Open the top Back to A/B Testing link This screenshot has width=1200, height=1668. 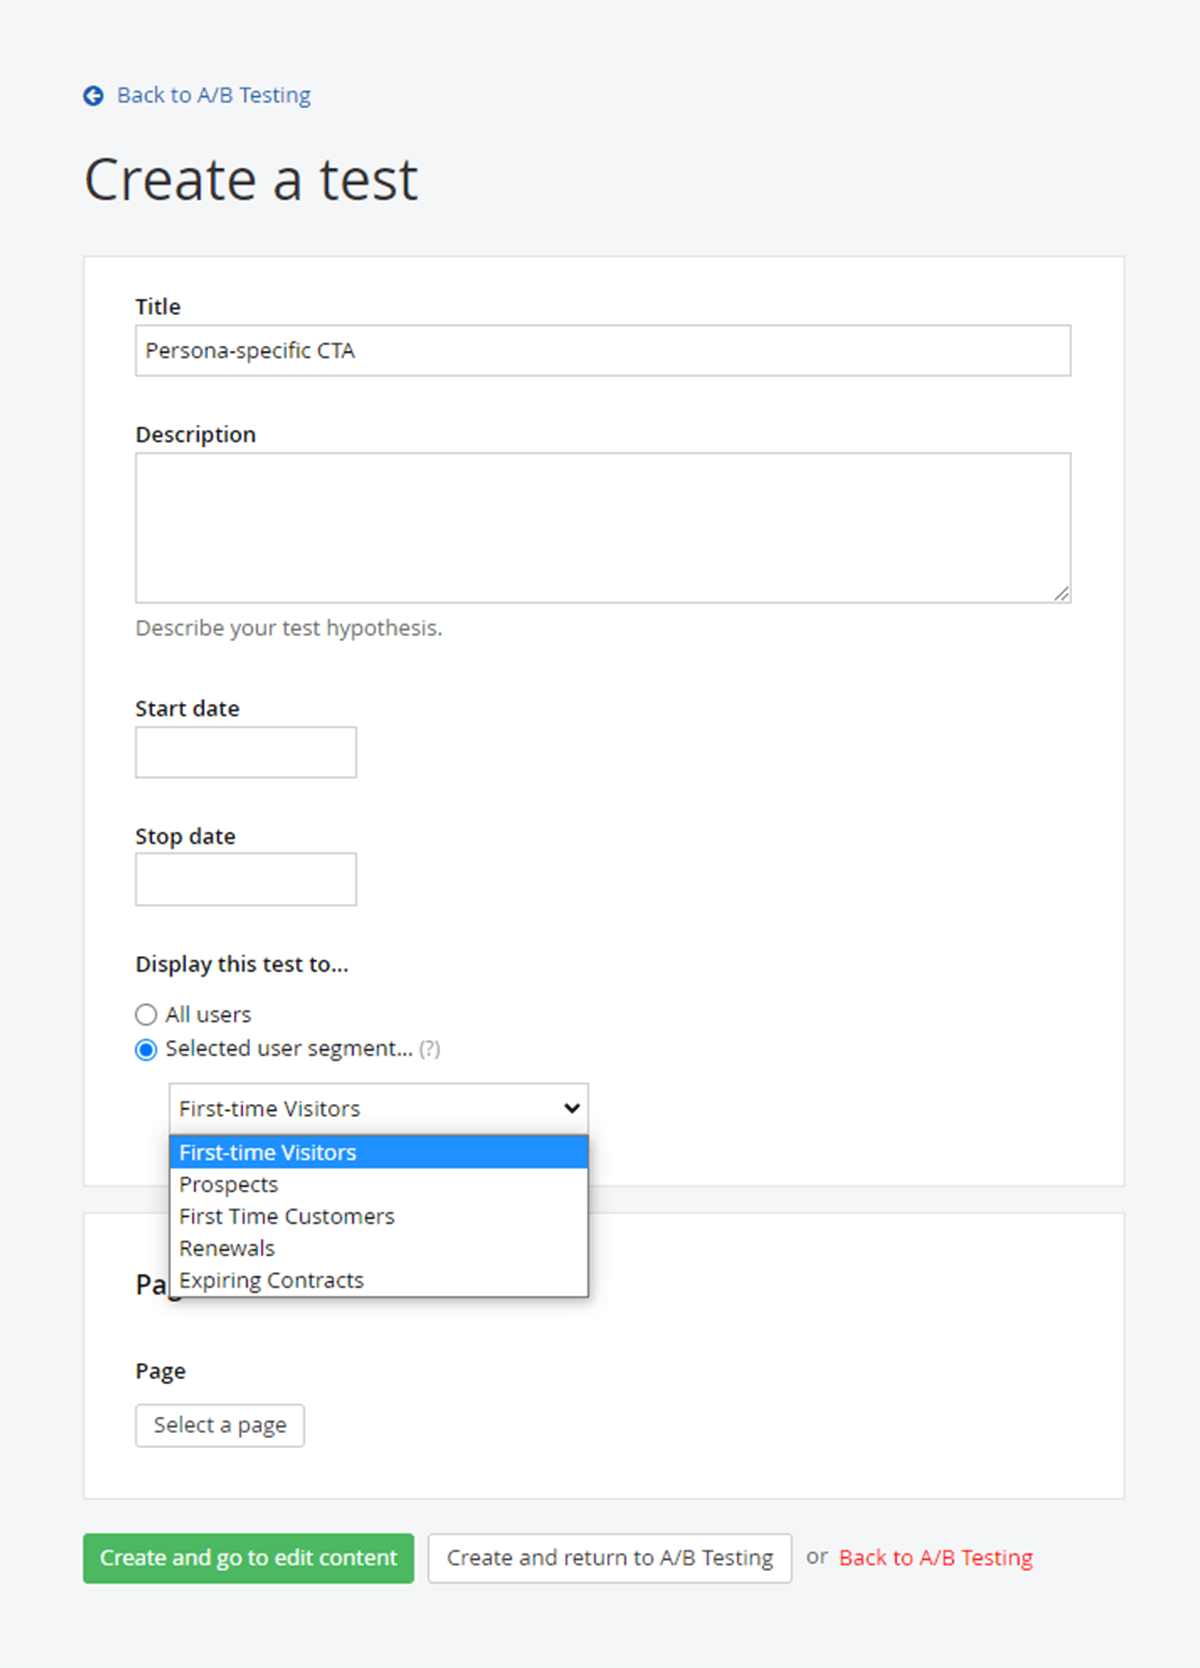tap(213, 96)
